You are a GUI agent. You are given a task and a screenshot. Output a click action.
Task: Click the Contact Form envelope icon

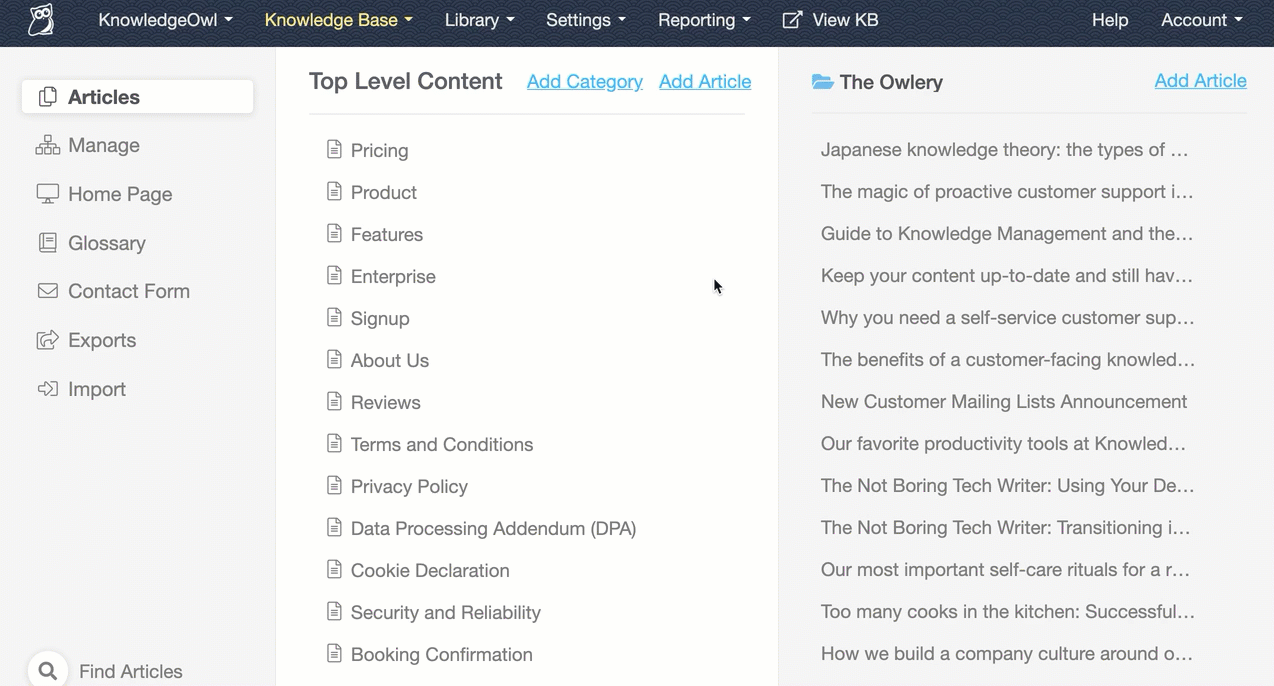[x=47, y=291]
